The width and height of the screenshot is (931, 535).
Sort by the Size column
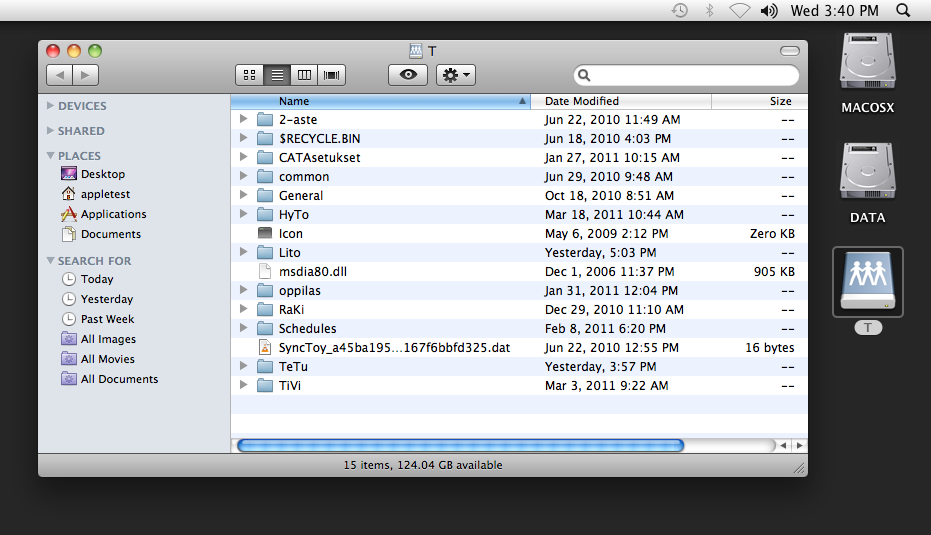[759, 101]
